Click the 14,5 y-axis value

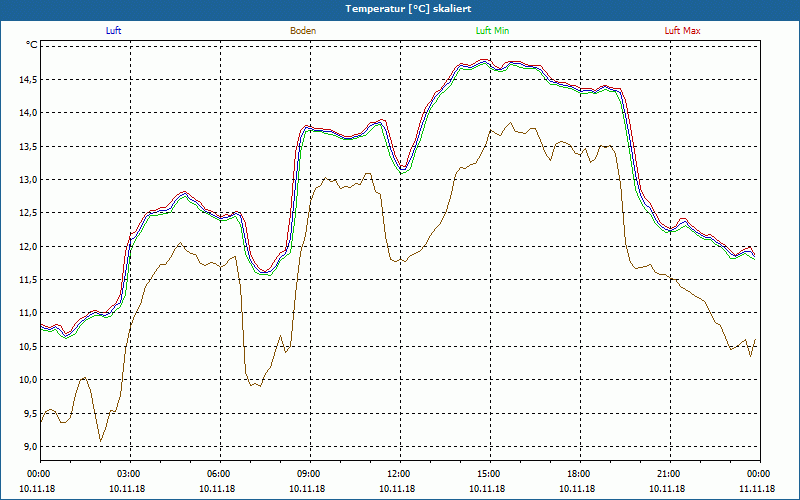pyautogui.click(x=29, y=80)
